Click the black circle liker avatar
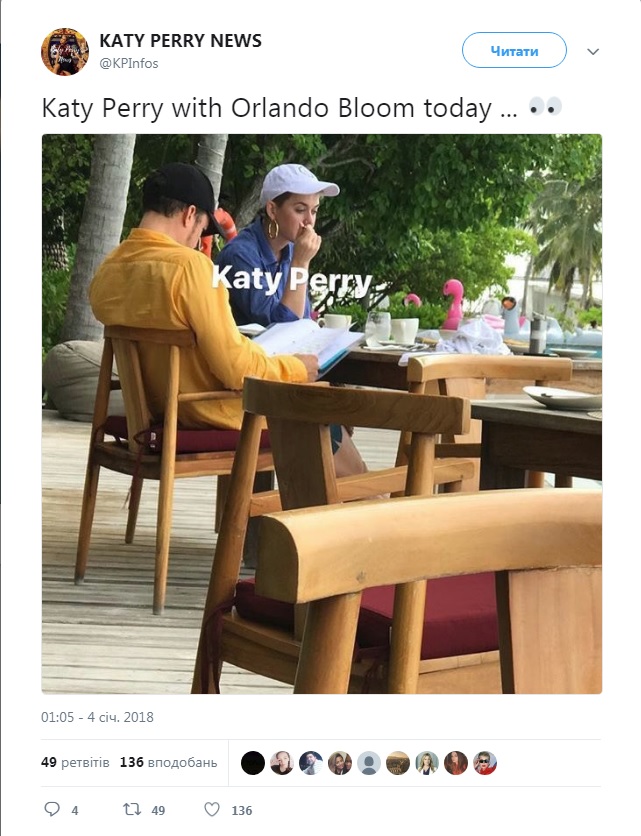Viewport: 641px width, 836px height. 253,763
